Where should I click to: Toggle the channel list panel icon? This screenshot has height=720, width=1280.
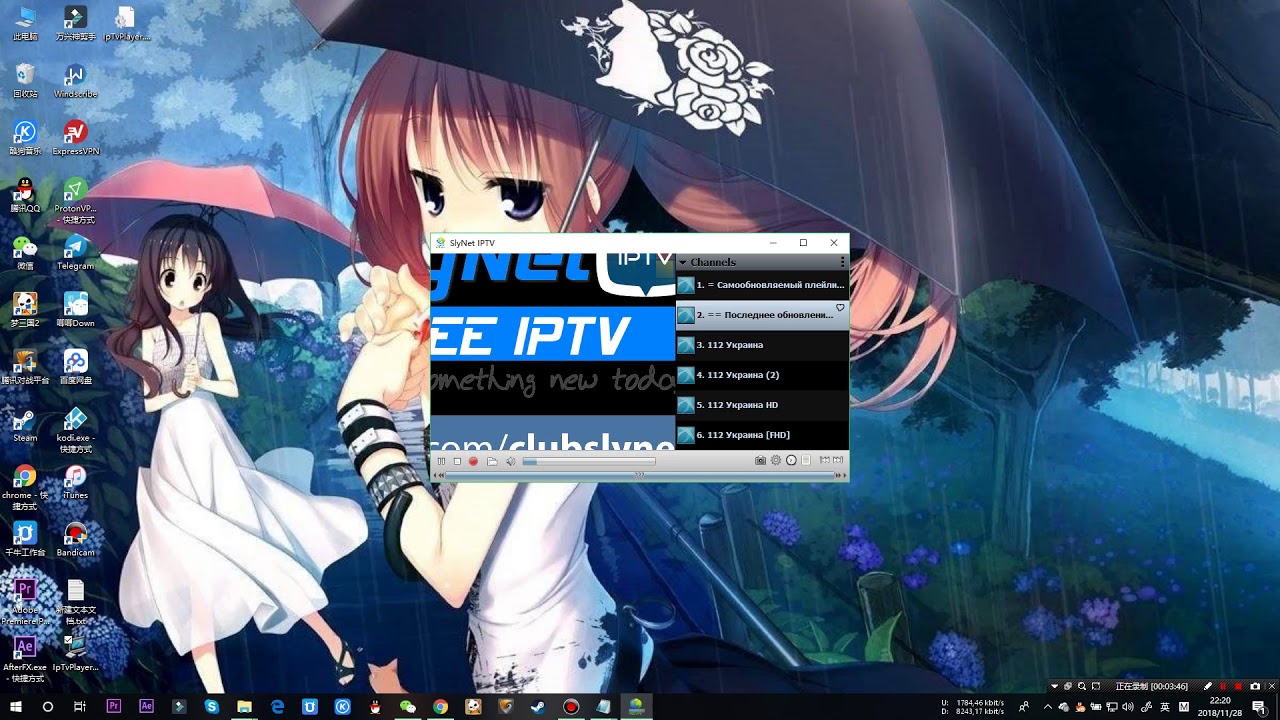pyautogui.click(x=806, y=460)
